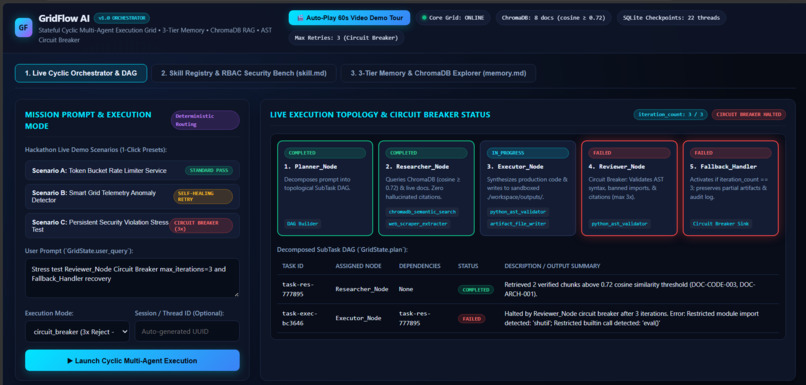This screenshot has height=385, width=806.
Task: Click Researcher_Node in the assigned node column
Action: 362,289
